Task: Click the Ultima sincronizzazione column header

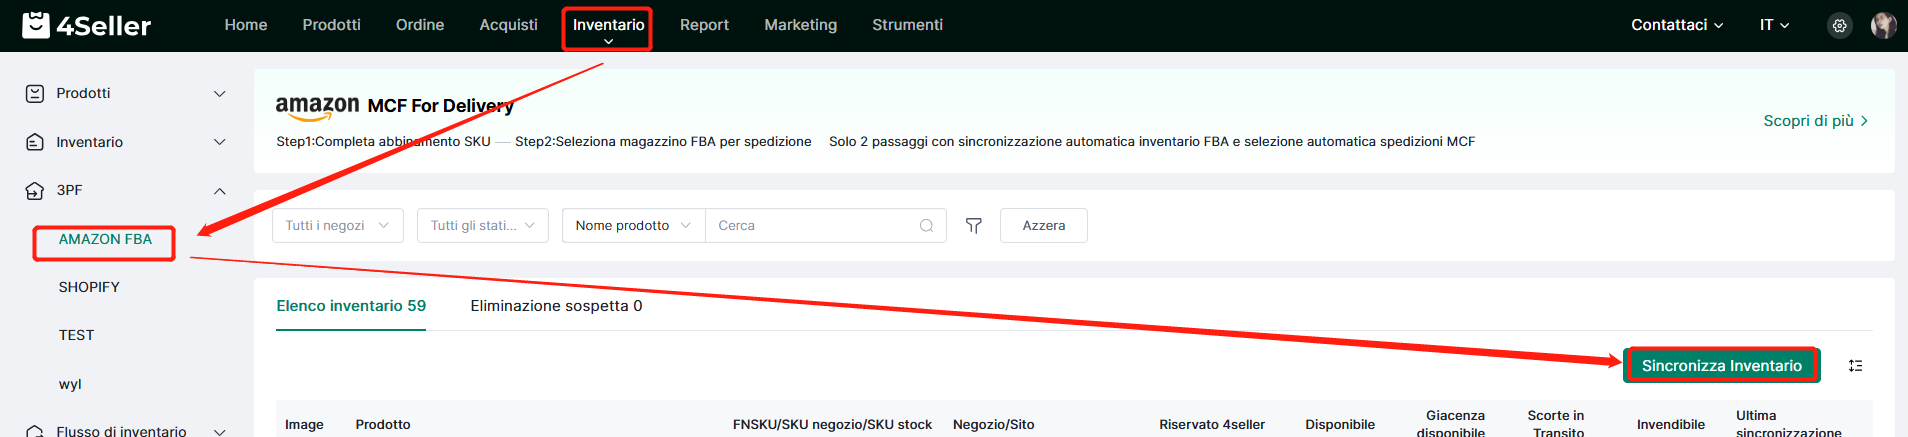Action: (1788, 424)
